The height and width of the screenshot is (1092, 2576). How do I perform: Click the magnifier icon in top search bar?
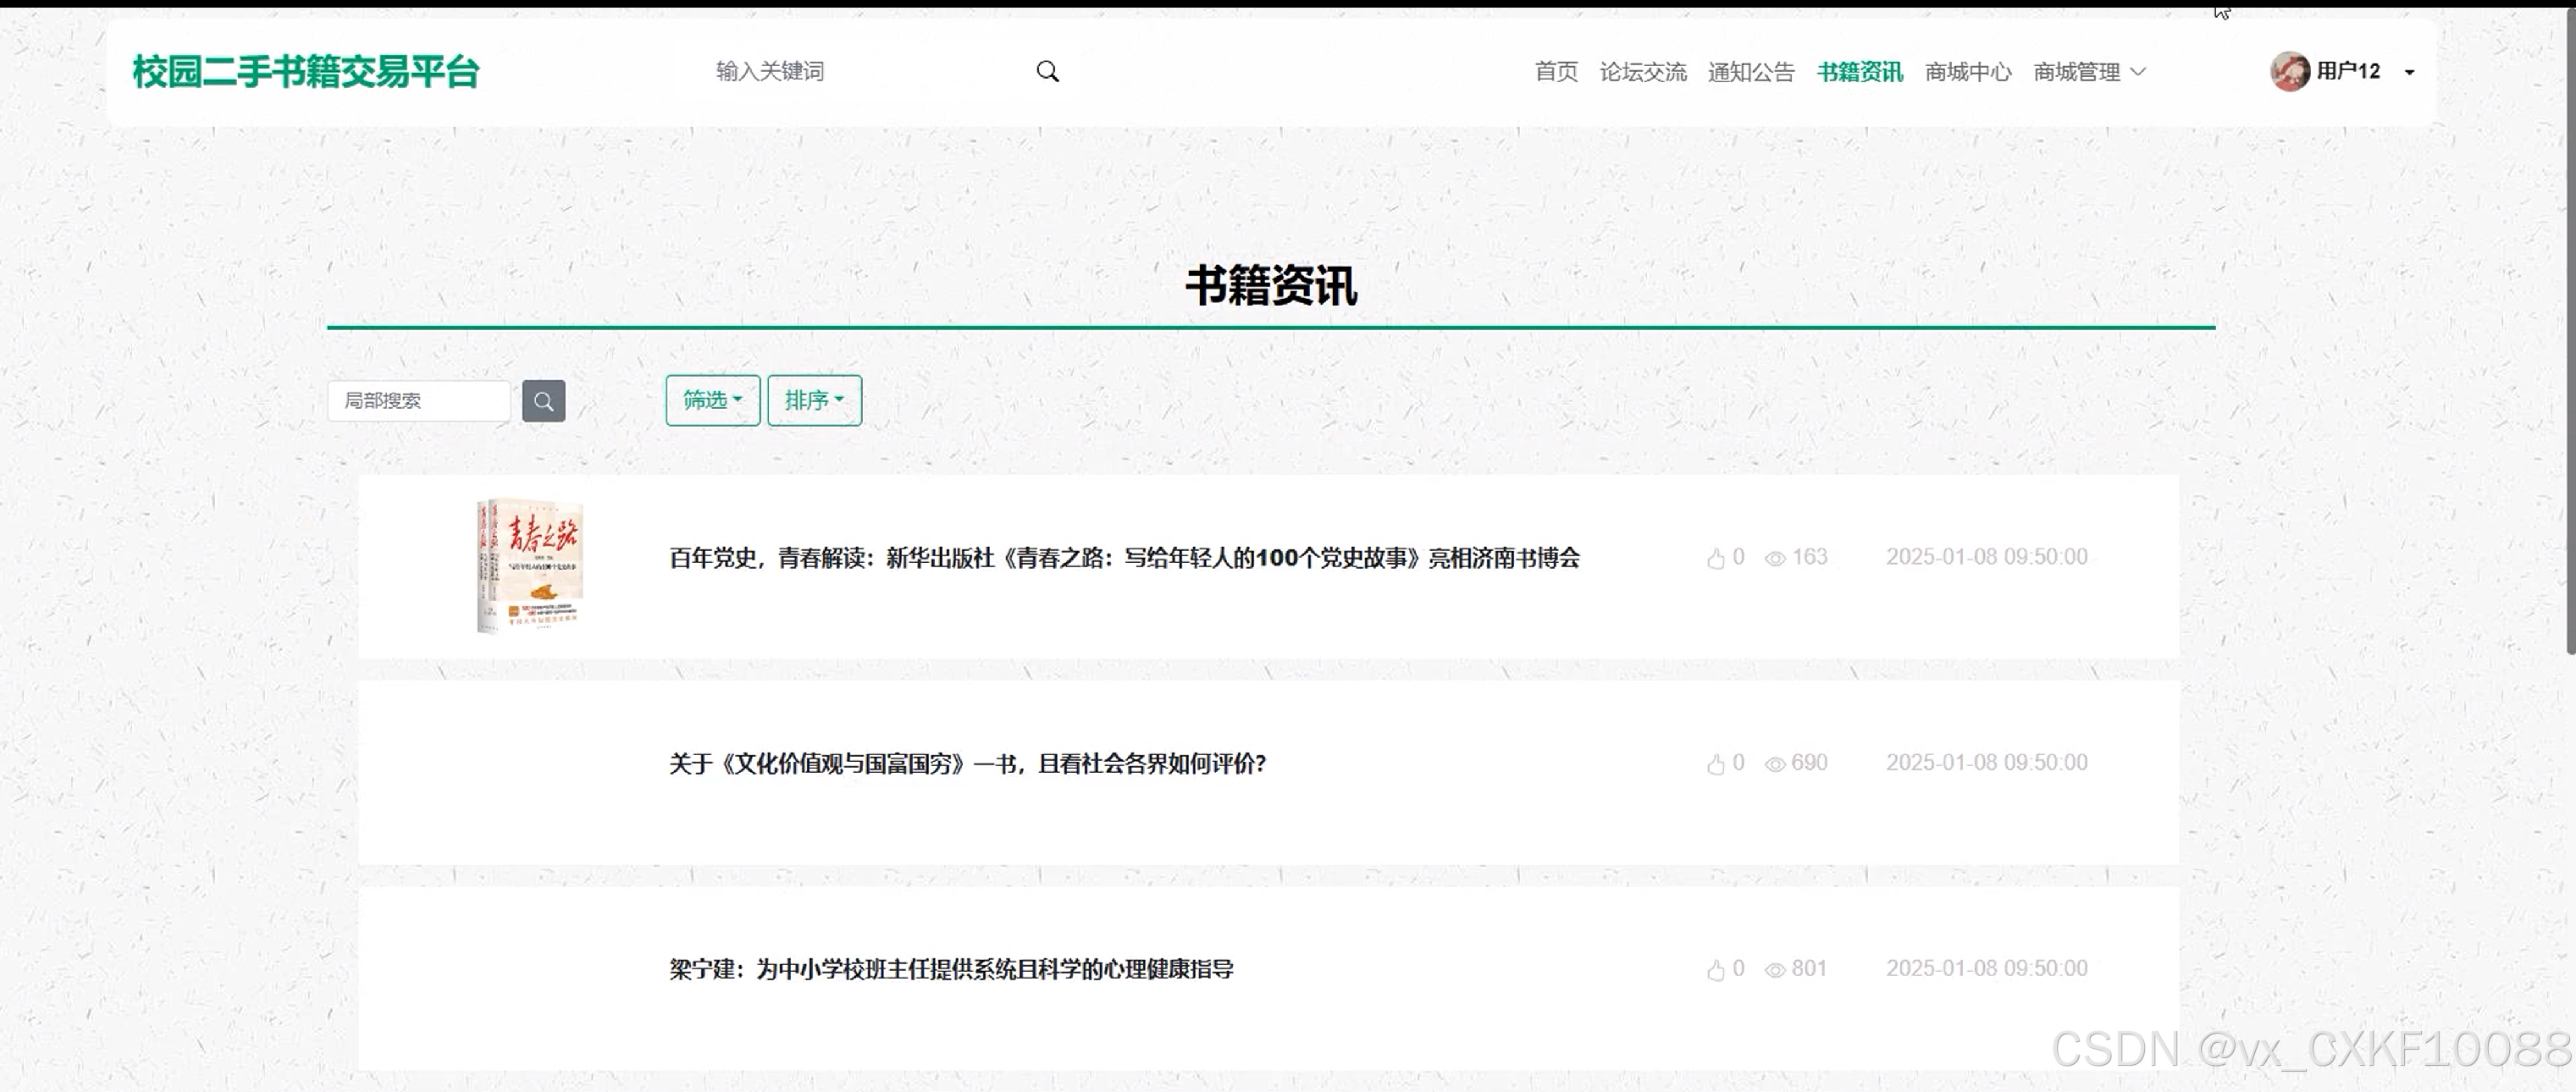tap(1047, 71)
